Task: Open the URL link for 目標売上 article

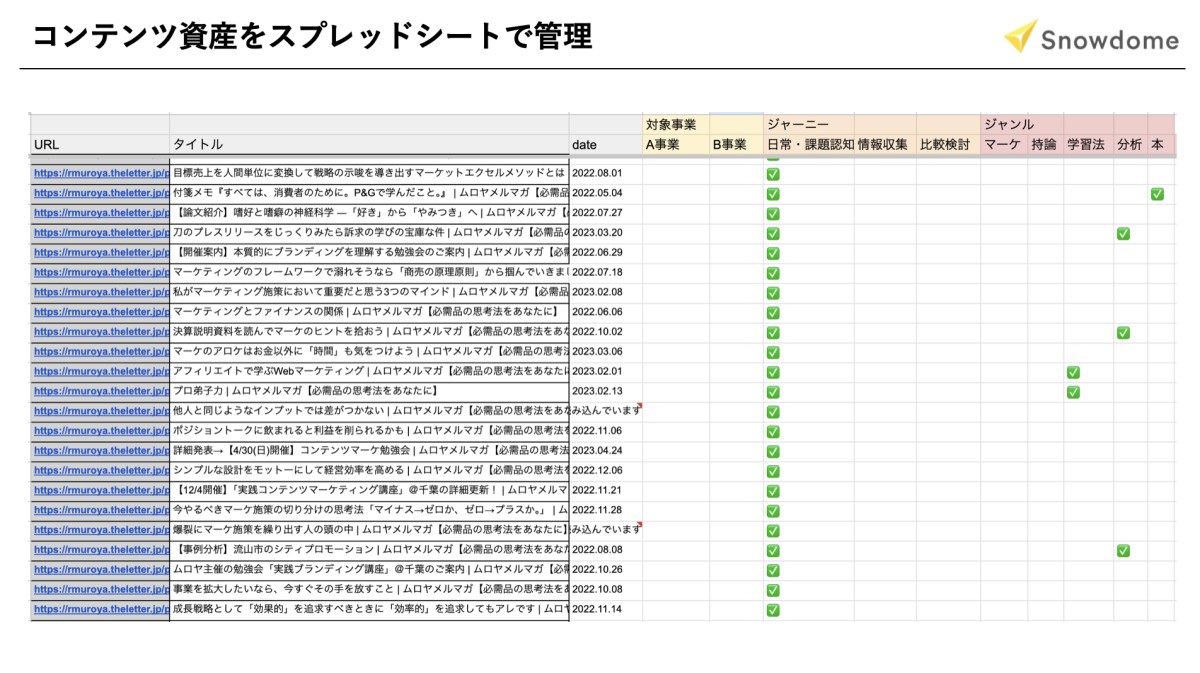Action: (101, 173)
